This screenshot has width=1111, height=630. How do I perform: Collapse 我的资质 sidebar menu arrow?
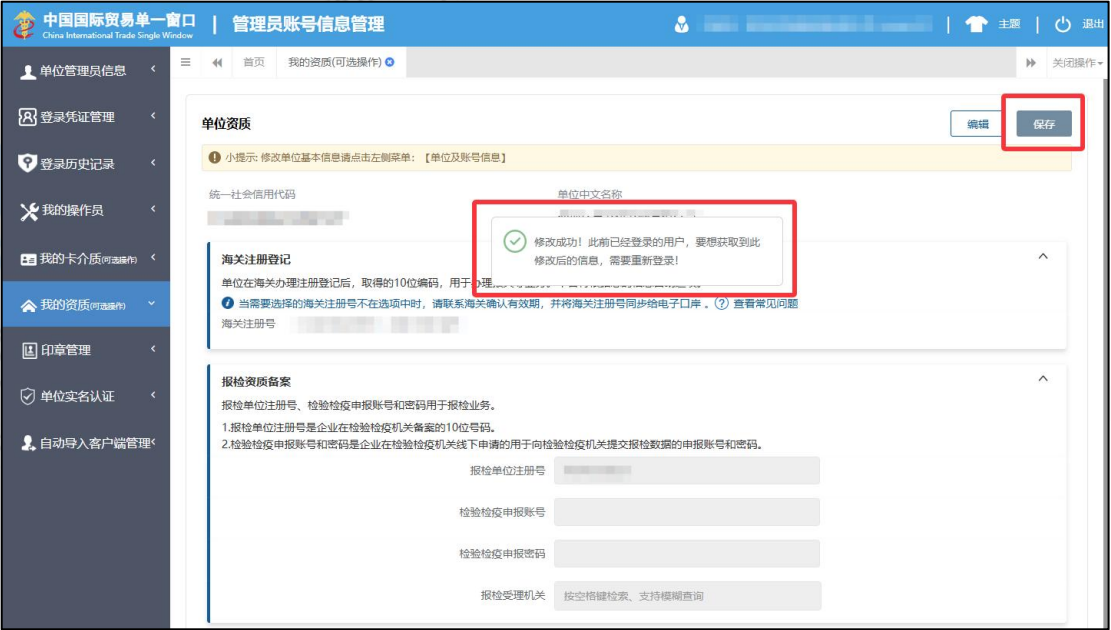coord(152,303)
